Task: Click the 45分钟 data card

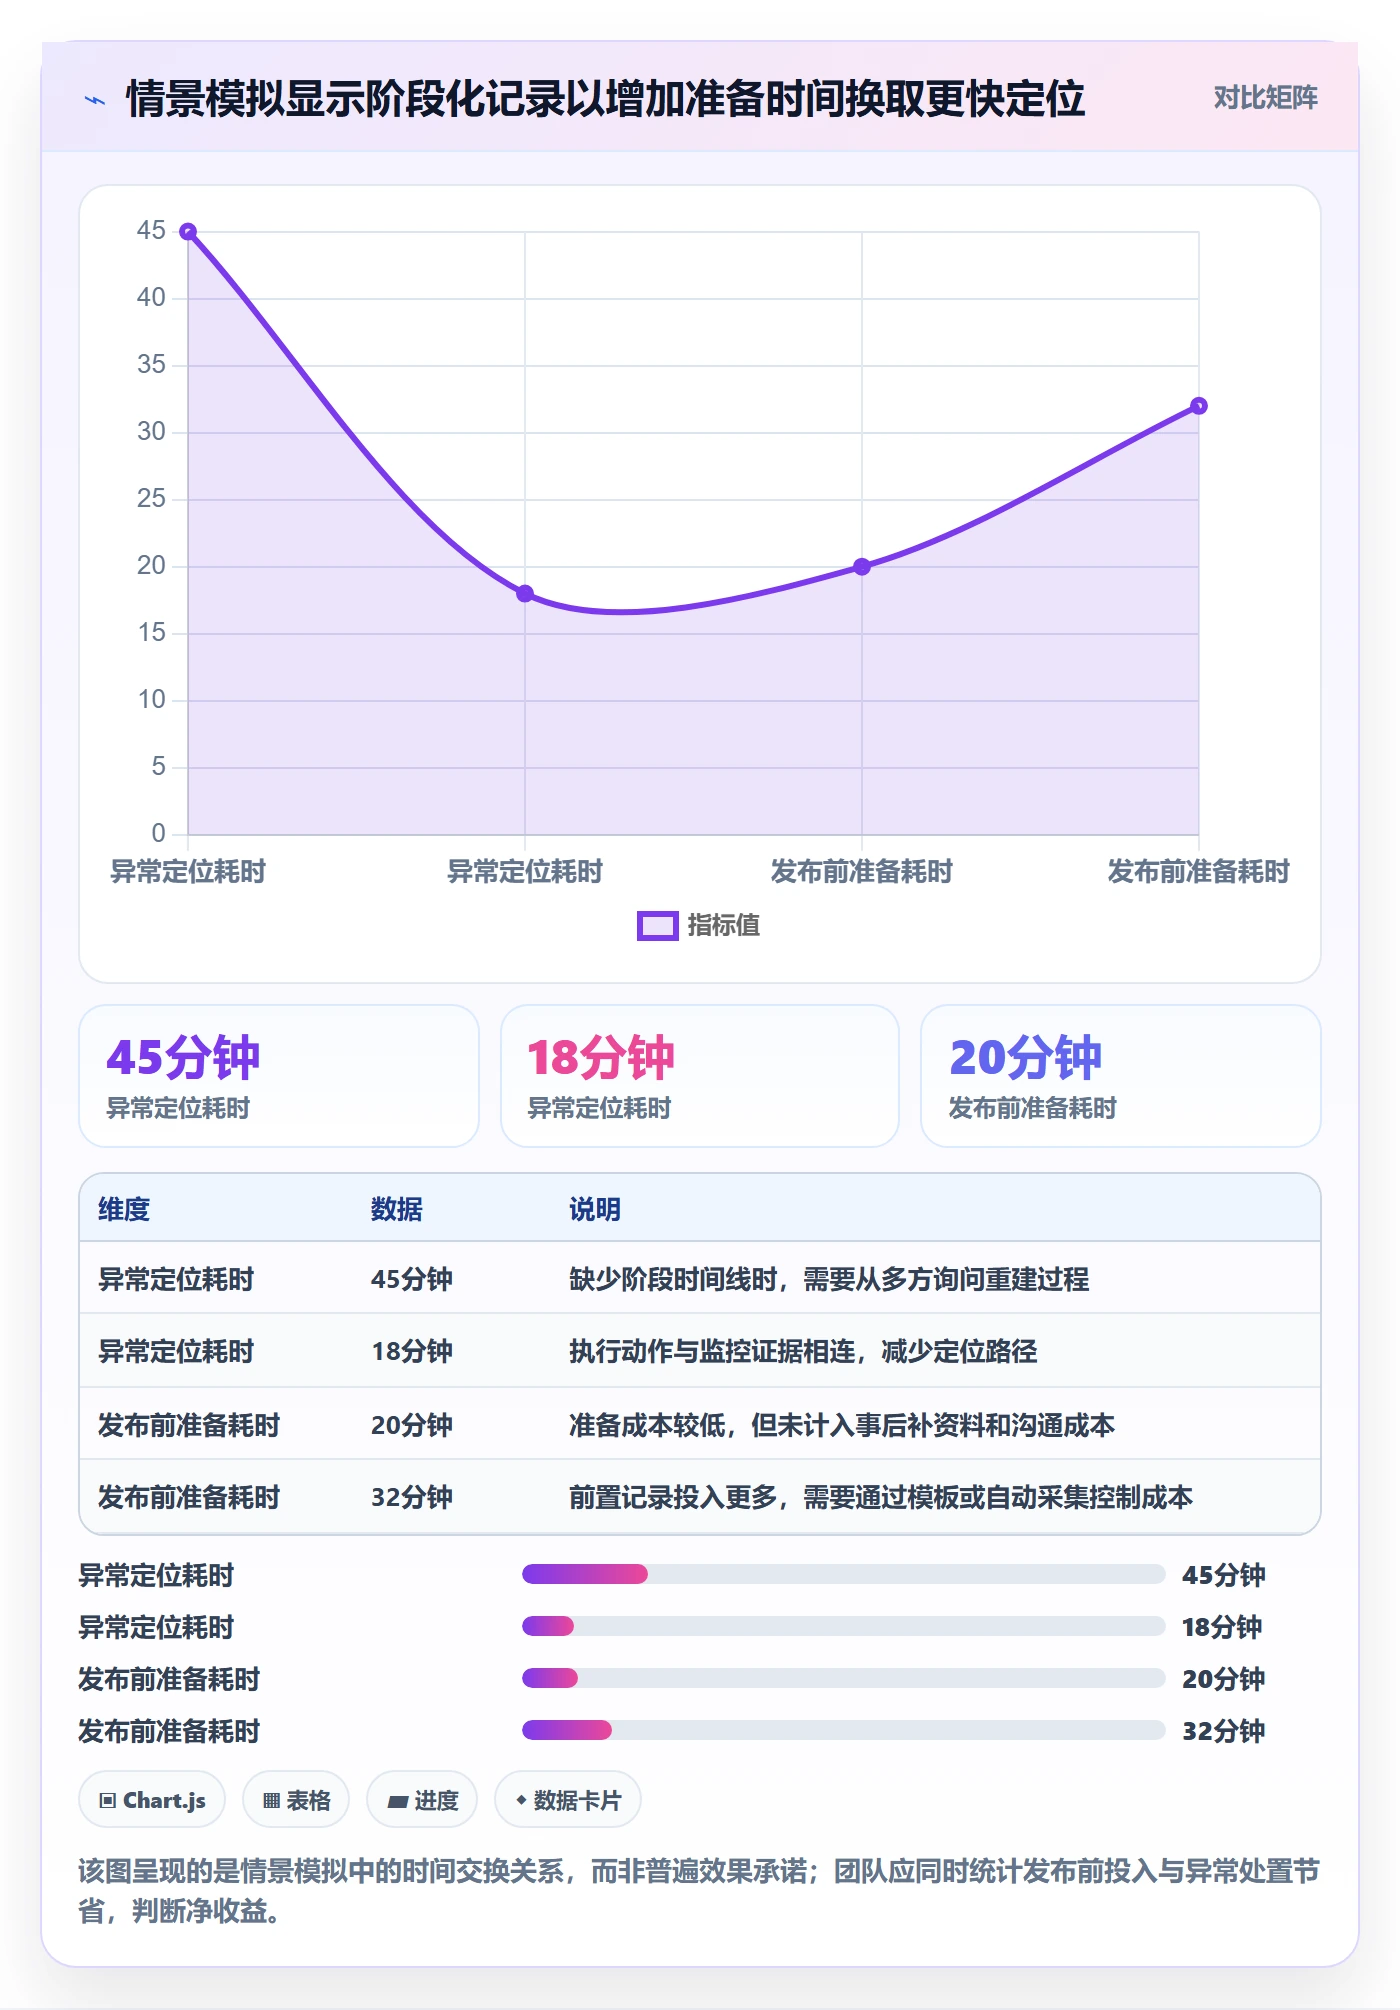Action: (x=279, y=1076)
